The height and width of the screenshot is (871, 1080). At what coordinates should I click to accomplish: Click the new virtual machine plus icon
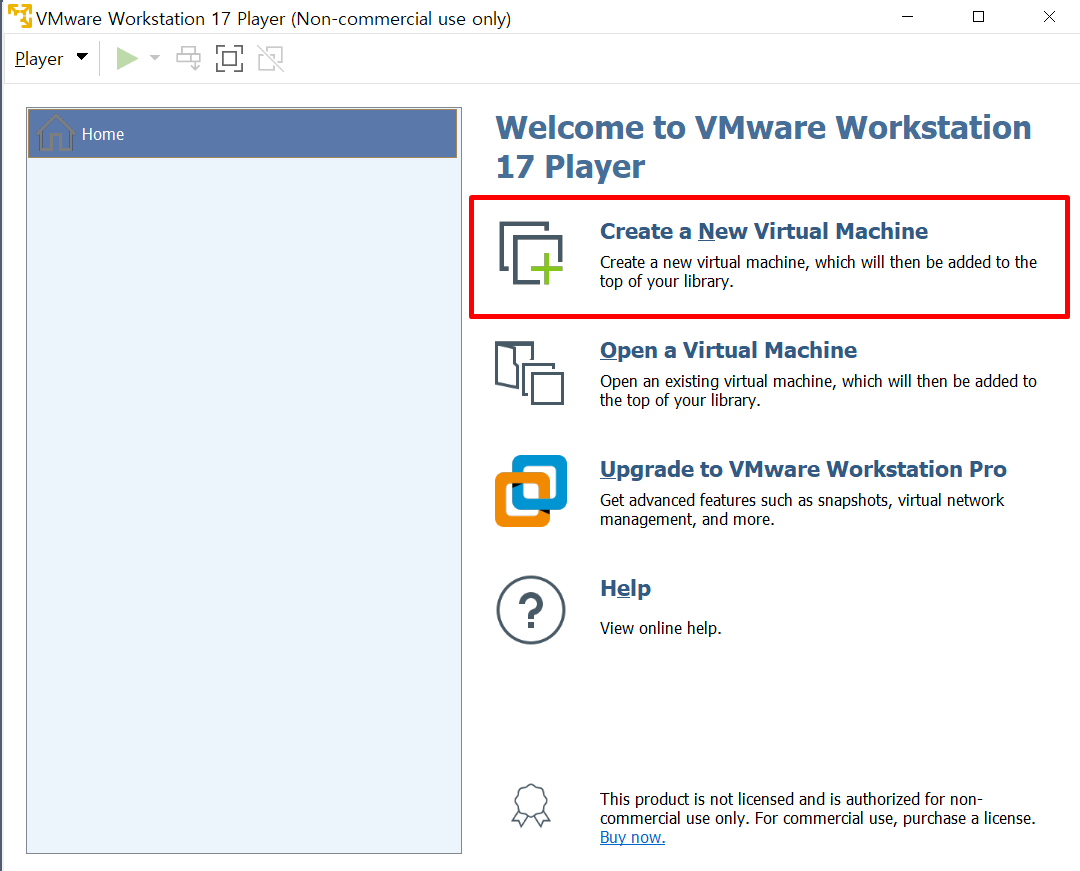tap(531, 253)
